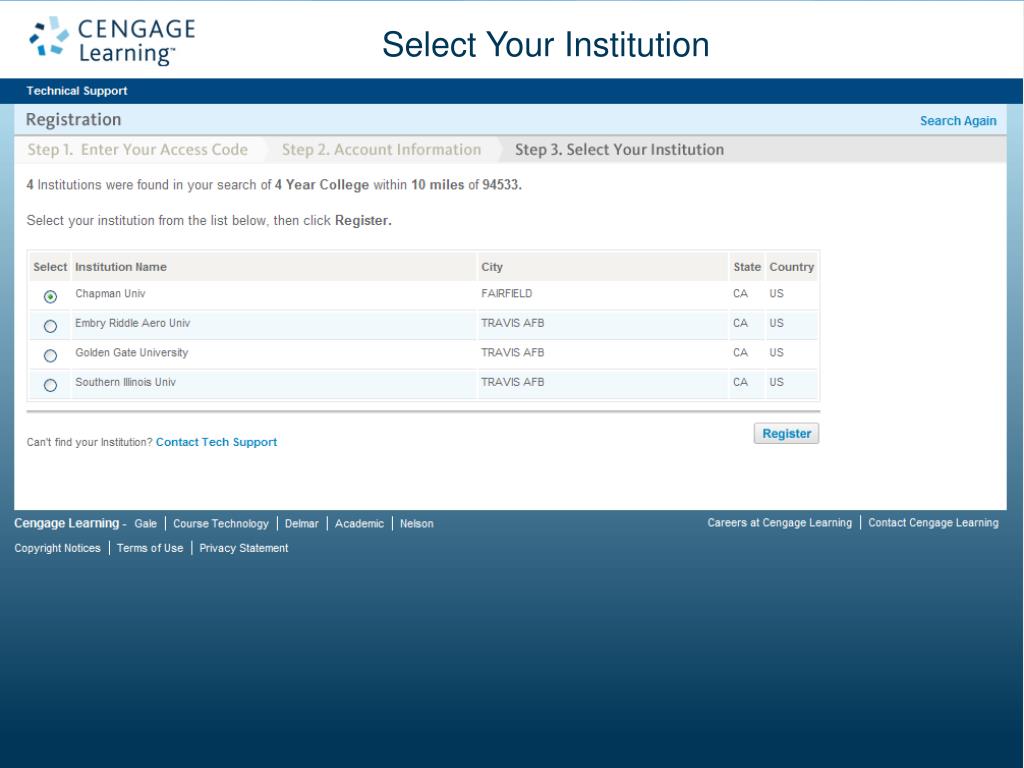Click the CA state cell for Chapman Univ
The width and height of the screenshot is (1024, 768).
point(740,293)
